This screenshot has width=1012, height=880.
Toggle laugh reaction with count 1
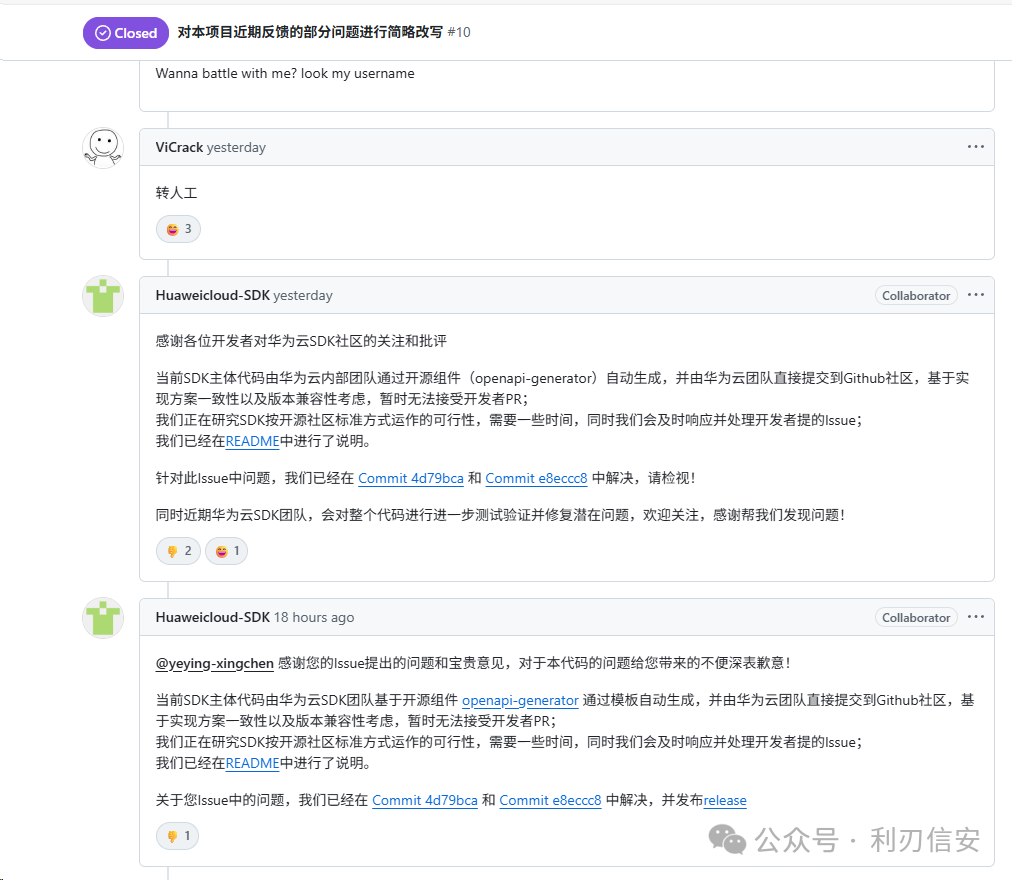(x=227, y=551)
